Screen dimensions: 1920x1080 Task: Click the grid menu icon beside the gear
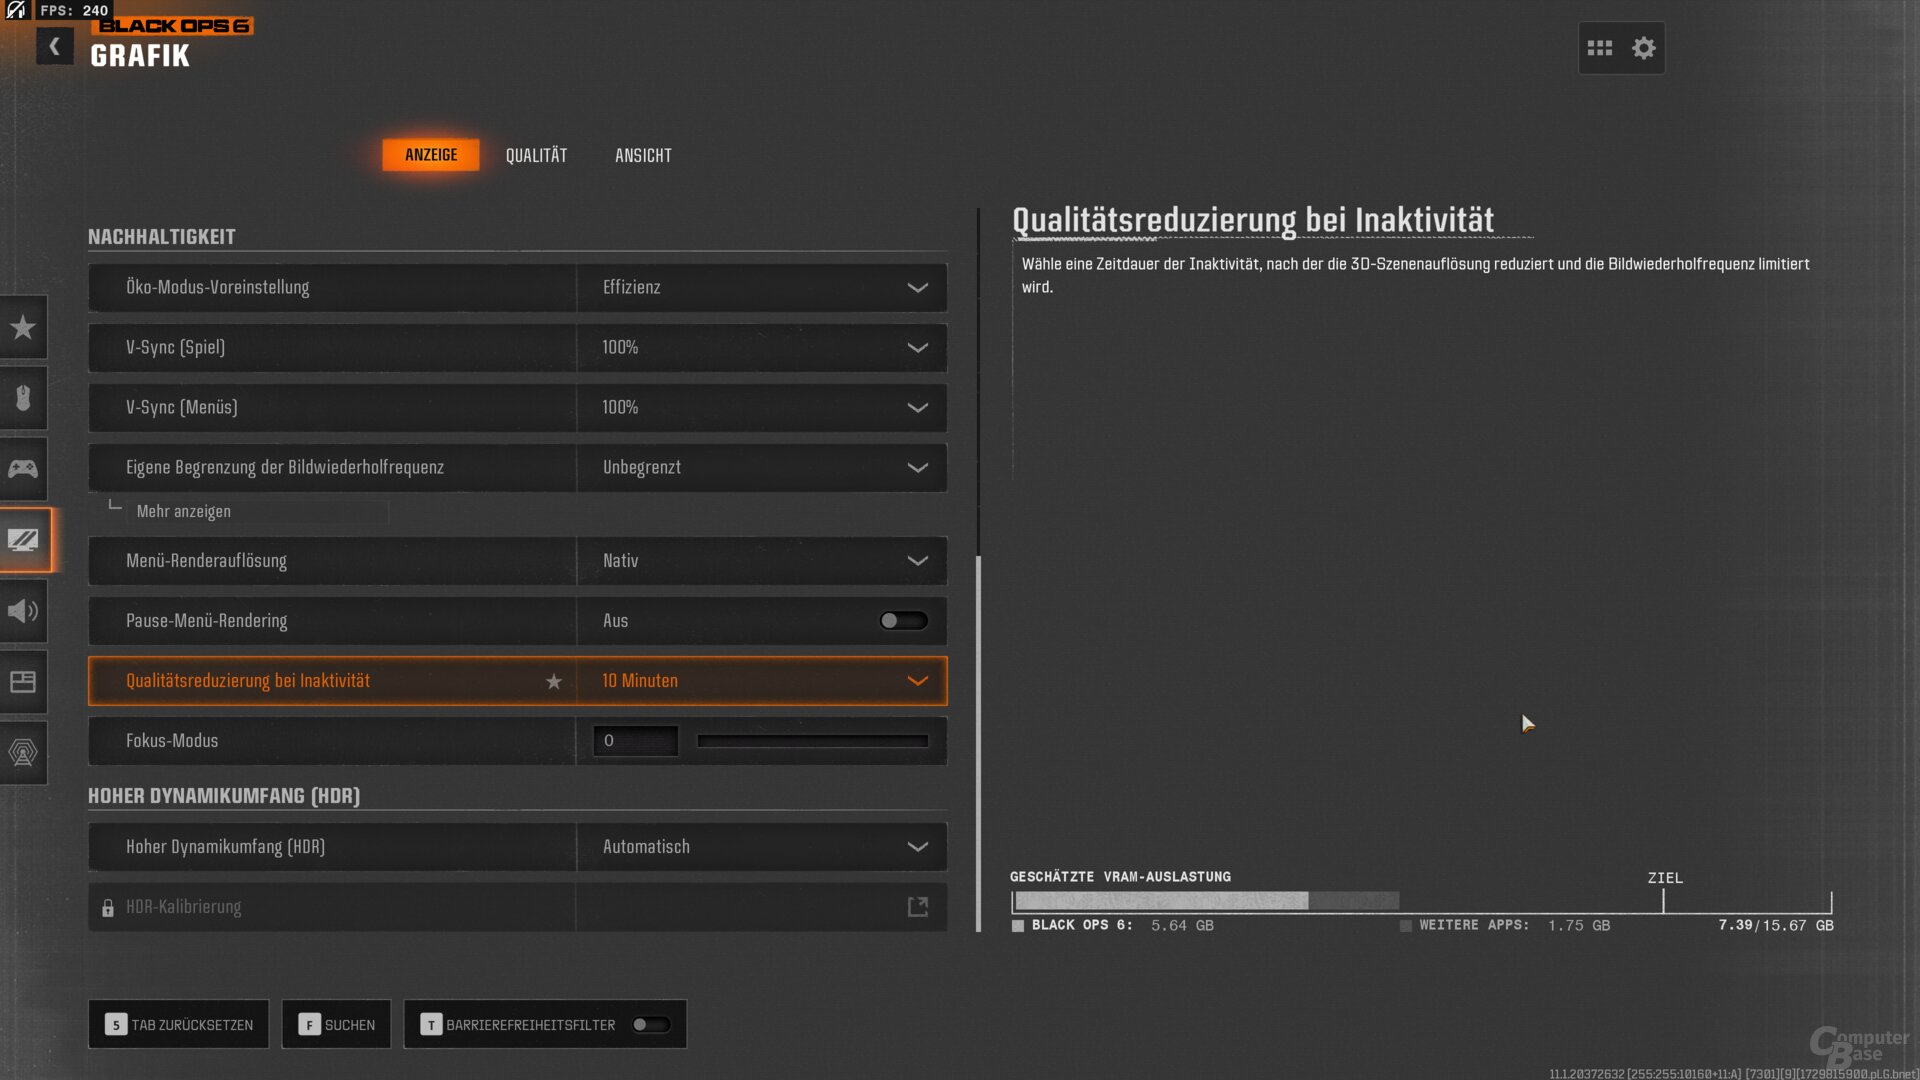[1600, 47]
